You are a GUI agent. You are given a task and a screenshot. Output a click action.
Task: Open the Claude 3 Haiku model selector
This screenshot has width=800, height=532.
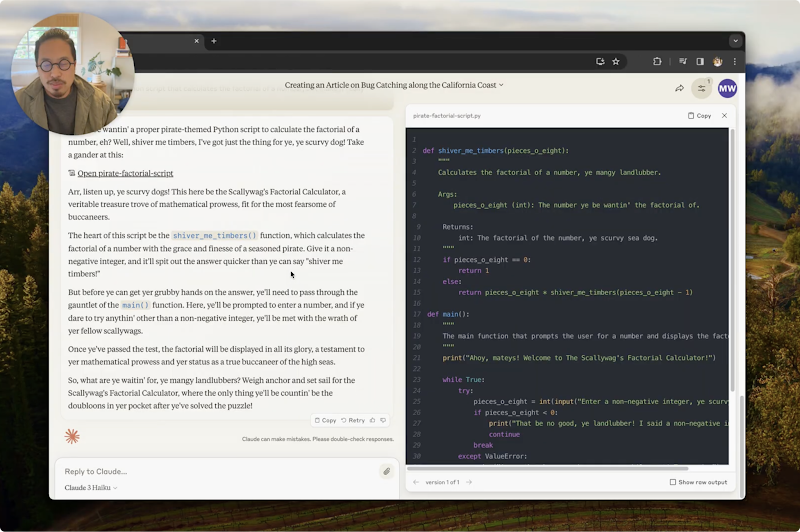[x=91, y=488]
